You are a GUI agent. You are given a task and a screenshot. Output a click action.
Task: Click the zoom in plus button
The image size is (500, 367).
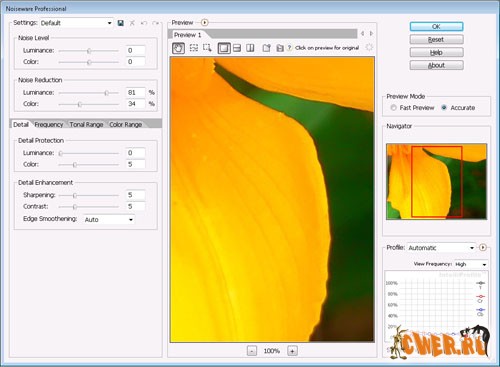coord(292,351)
